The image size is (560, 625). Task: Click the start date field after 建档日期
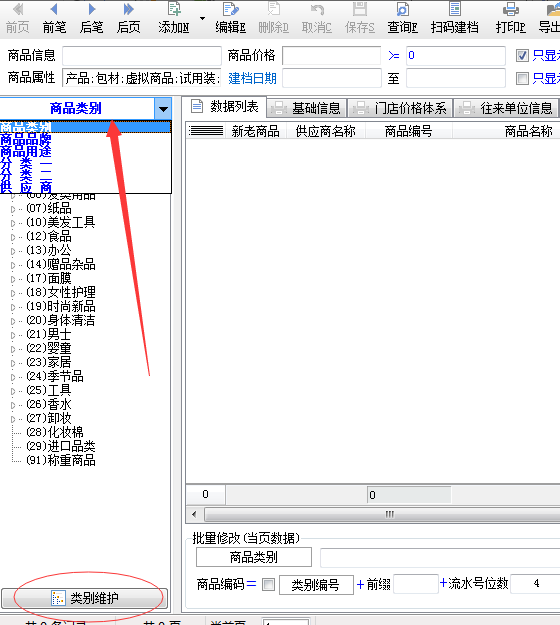[332, 78]
